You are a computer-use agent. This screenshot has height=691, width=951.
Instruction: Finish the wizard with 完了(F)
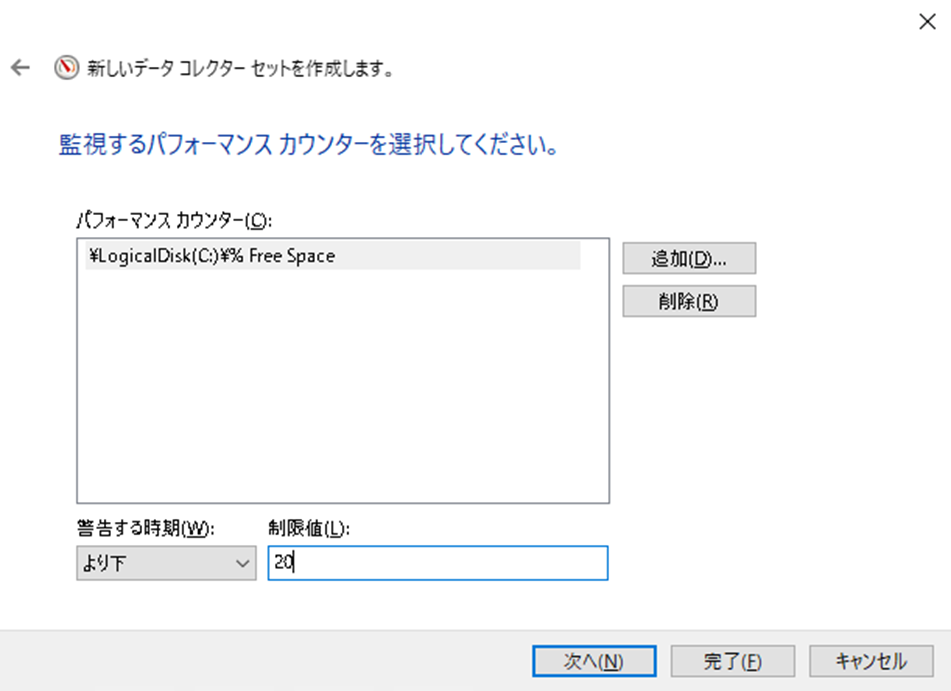click(732, 660)
